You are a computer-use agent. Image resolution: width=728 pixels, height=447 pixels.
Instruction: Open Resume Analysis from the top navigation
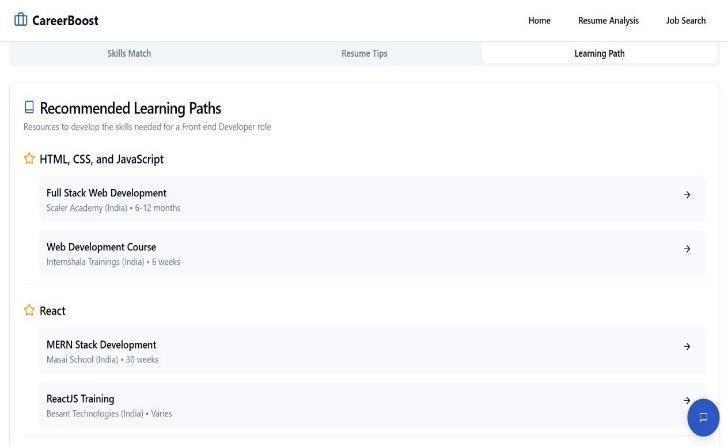pos(608,20)
